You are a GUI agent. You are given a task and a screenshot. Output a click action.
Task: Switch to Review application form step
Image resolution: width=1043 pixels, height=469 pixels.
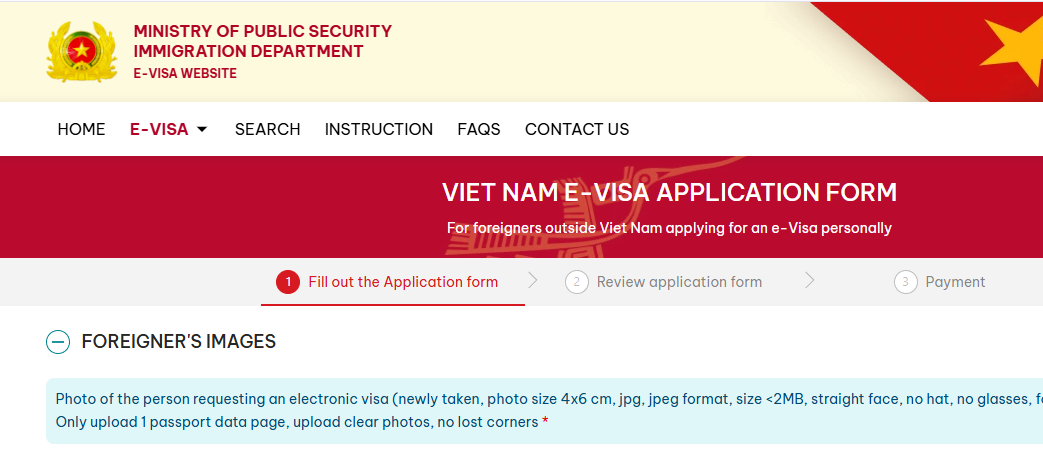(679, 282)
